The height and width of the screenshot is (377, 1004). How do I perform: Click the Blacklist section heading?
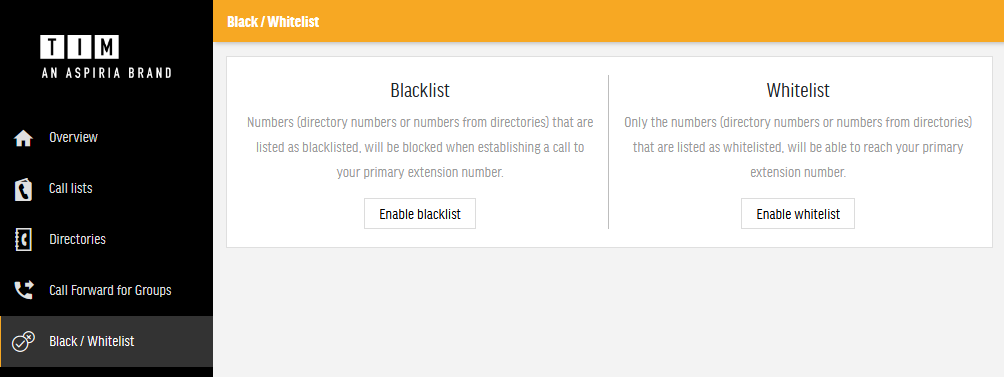[420, 90]
